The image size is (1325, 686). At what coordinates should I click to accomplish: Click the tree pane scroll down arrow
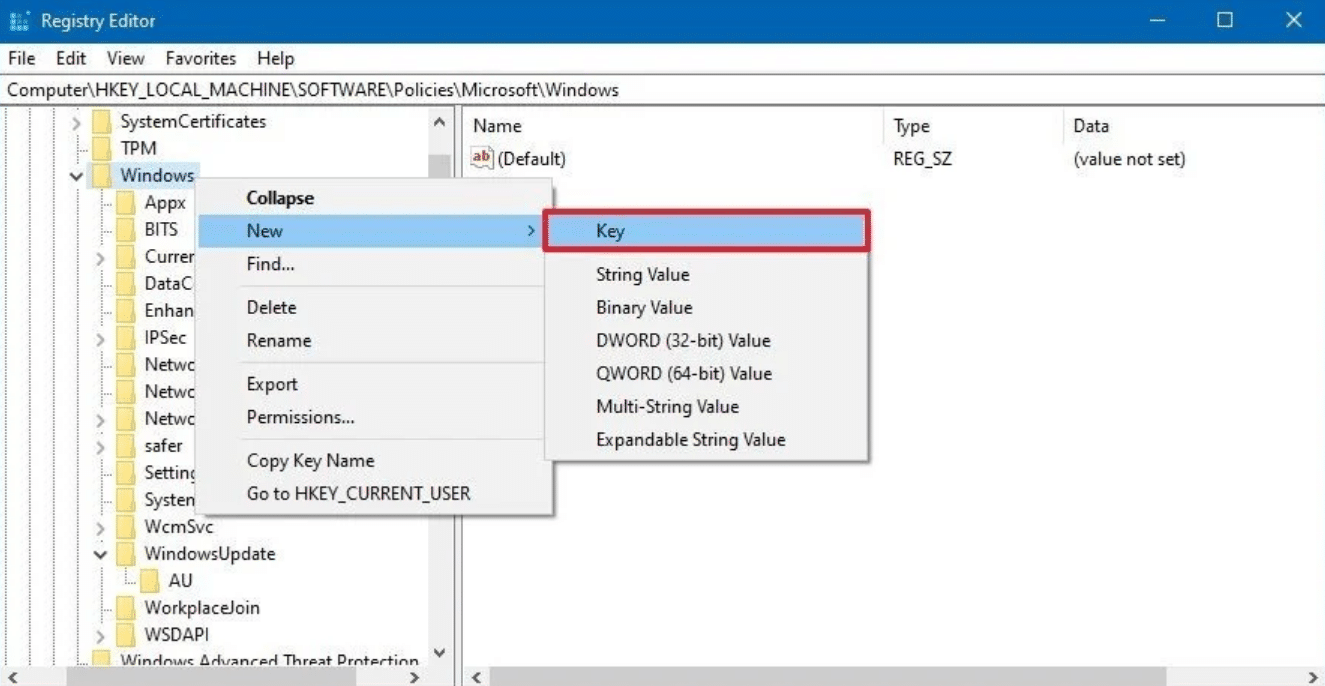439,654
